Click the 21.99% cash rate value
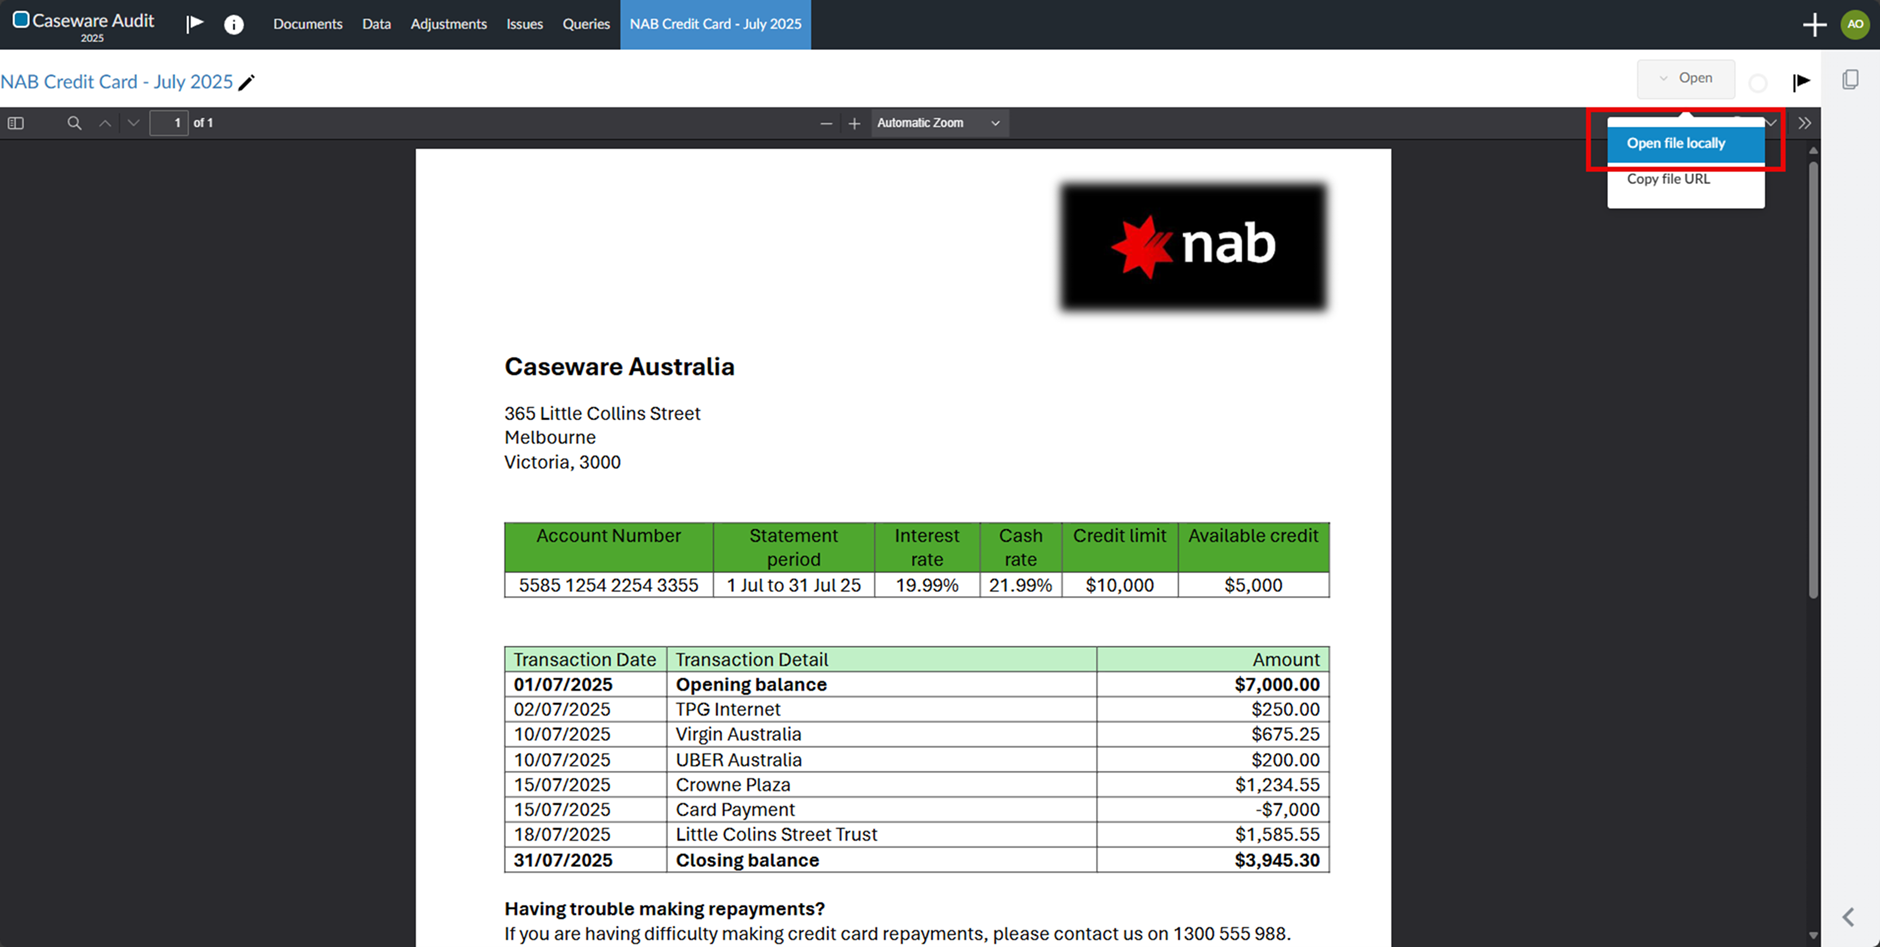The image size is (1880, 947). [1020, 585]
